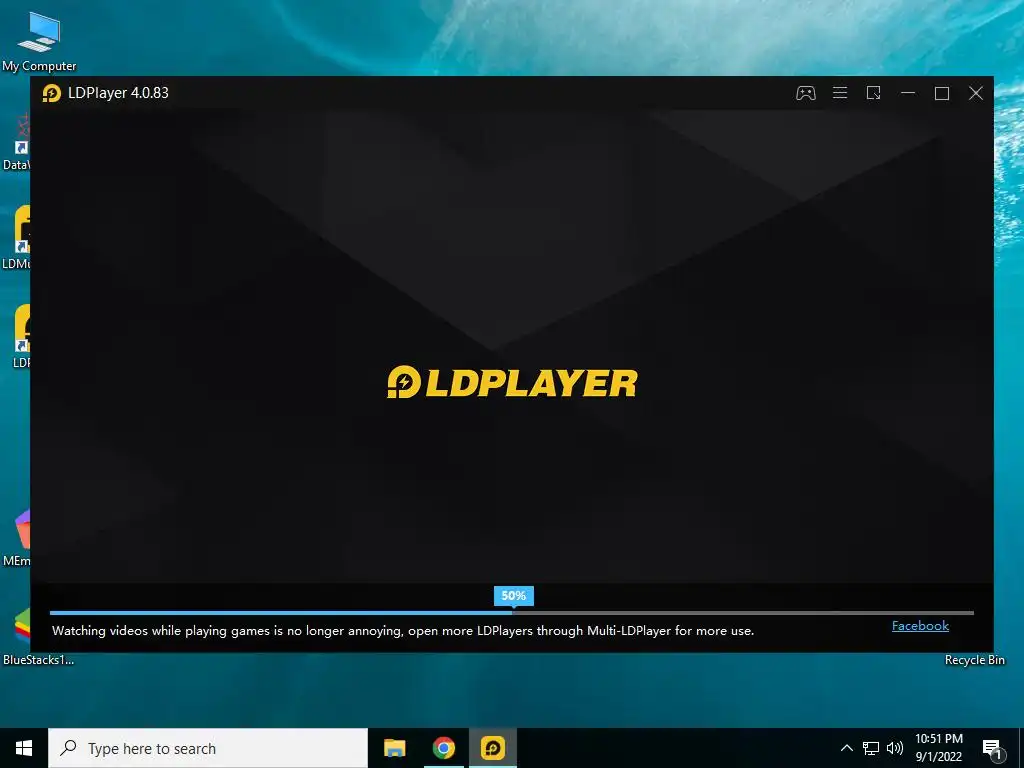Click the loading progress bar
The height and width of the screenshot is (768, 1024).
tap(511, 613)
